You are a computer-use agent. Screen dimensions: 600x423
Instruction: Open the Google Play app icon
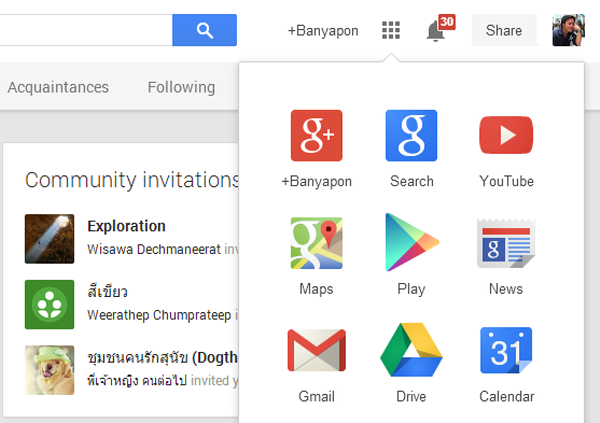pyautogui.click(x=412, y=242)
